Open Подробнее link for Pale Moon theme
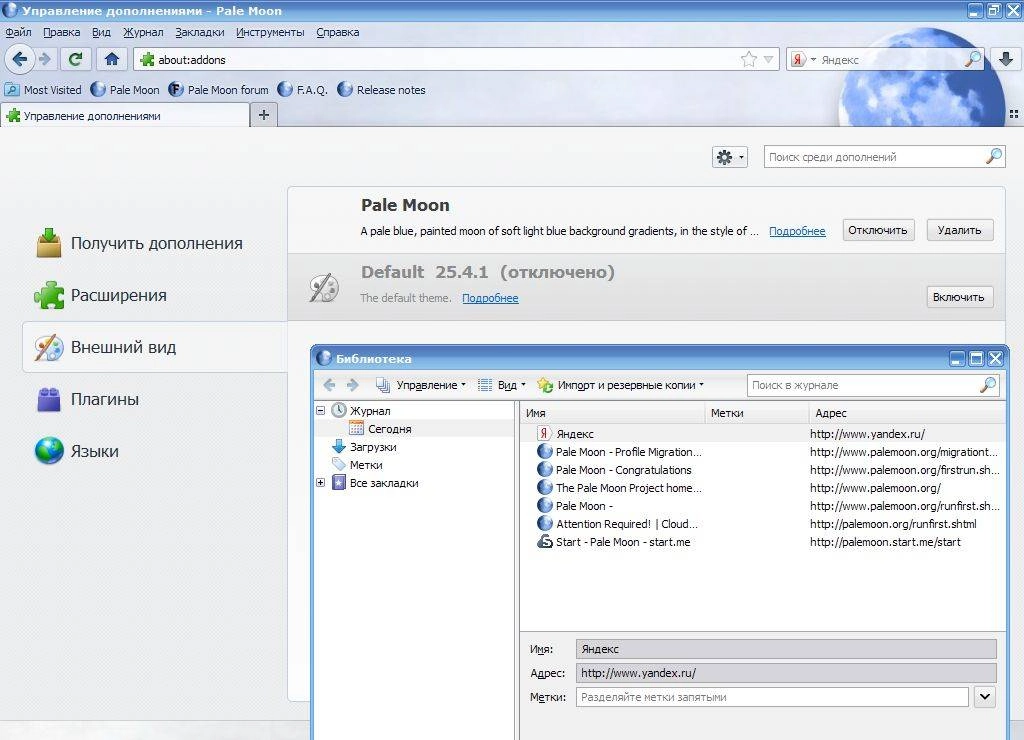This screenshot has width=1024, height=740. pos(797,231)
